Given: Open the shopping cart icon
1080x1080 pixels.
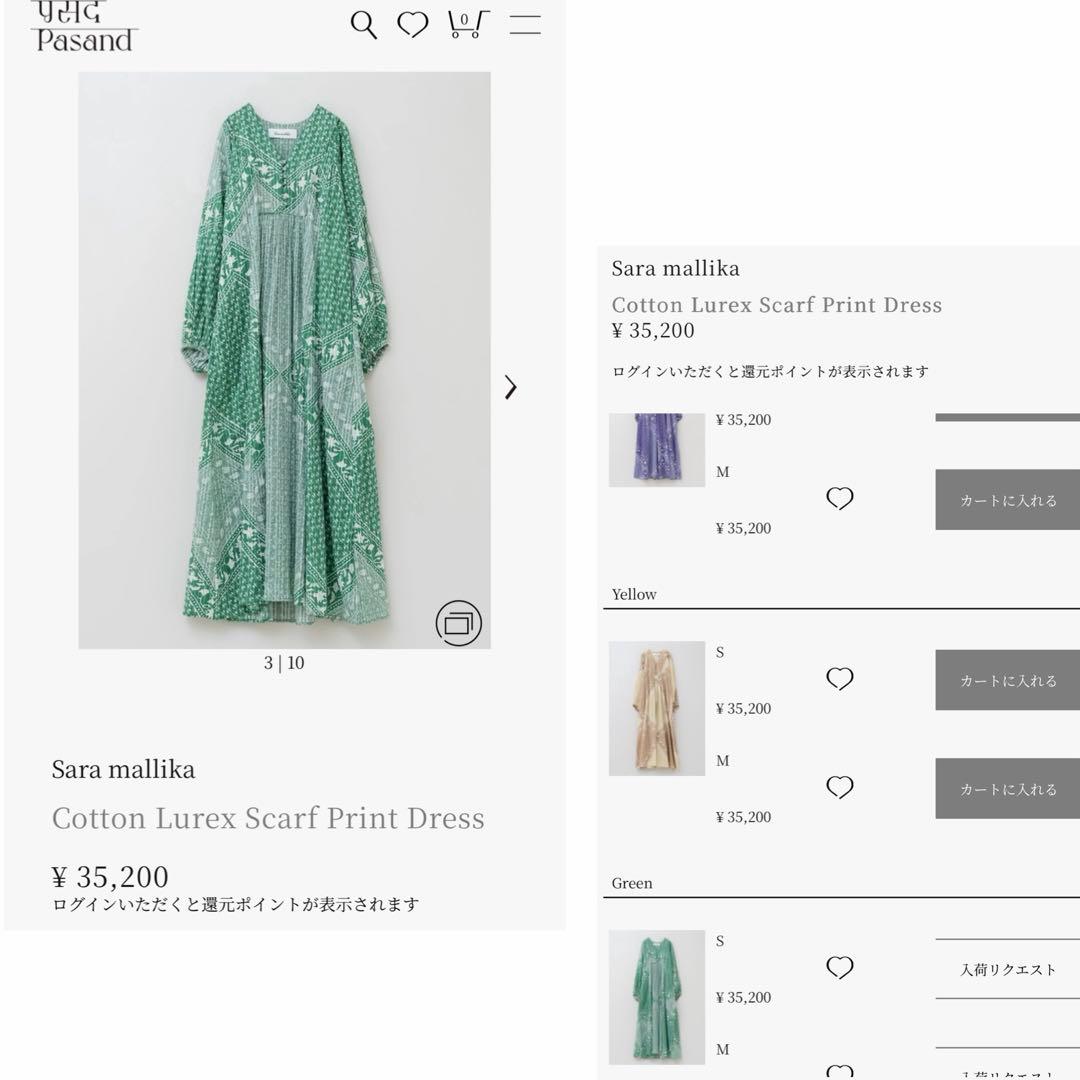Looking at the screenshot, I should click(467, 24).
